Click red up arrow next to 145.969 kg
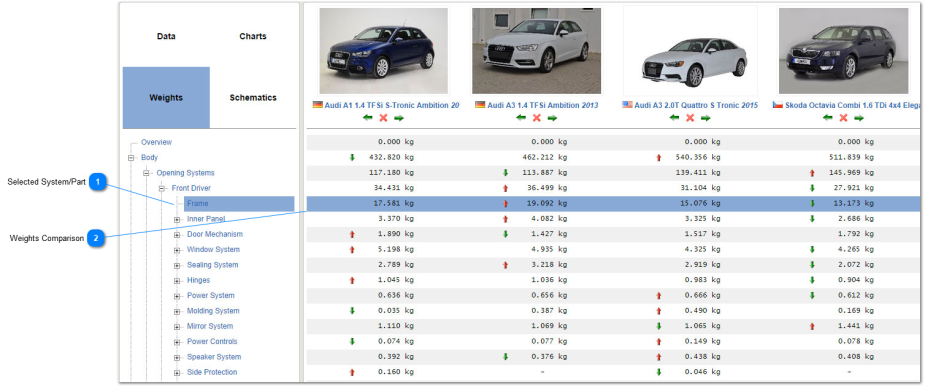Image resolution: width=925 pixels, height=387 pixels. 812,173
